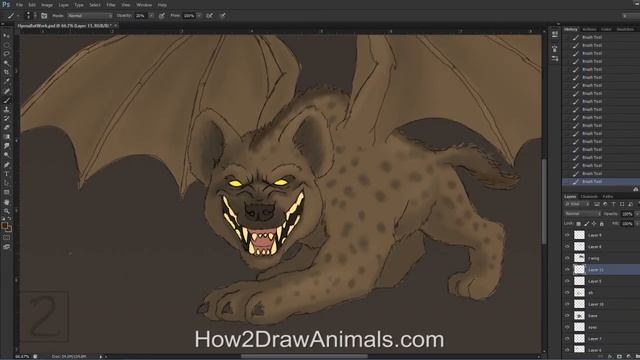Select the last Brush Tool history state

tap(601, 181)
